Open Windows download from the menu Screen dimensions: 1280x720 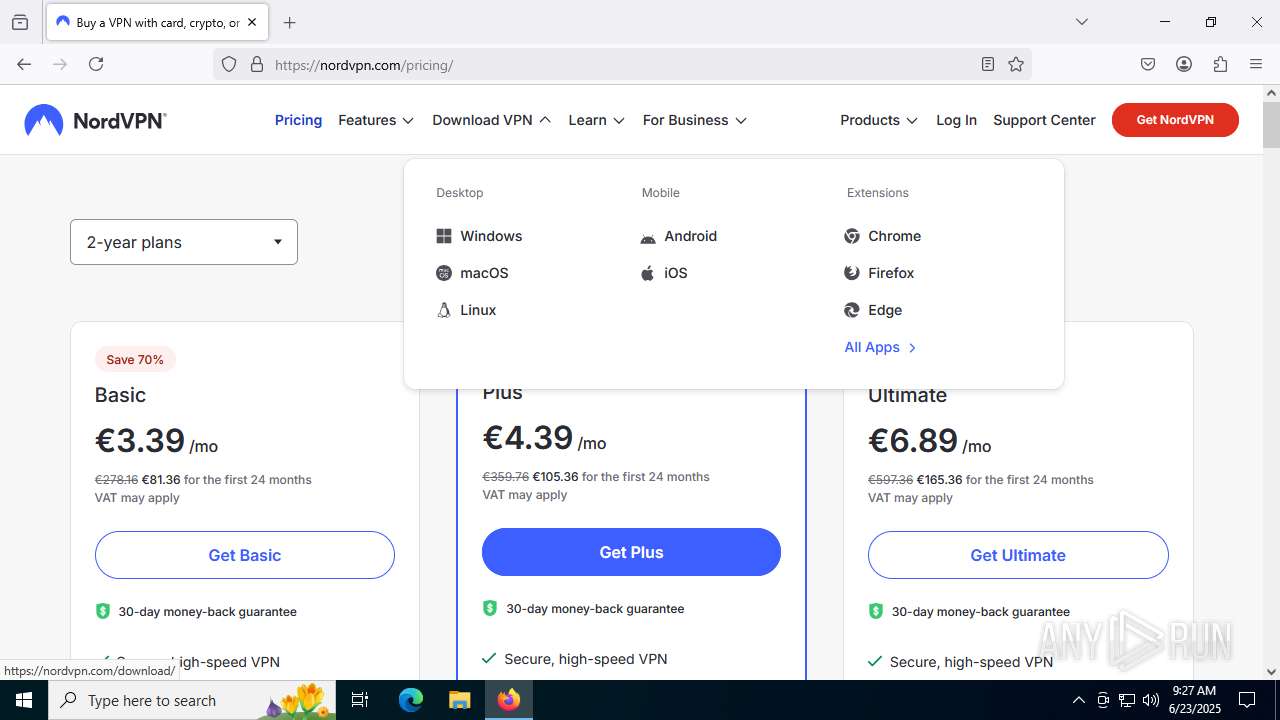click(x=480, y=236)
